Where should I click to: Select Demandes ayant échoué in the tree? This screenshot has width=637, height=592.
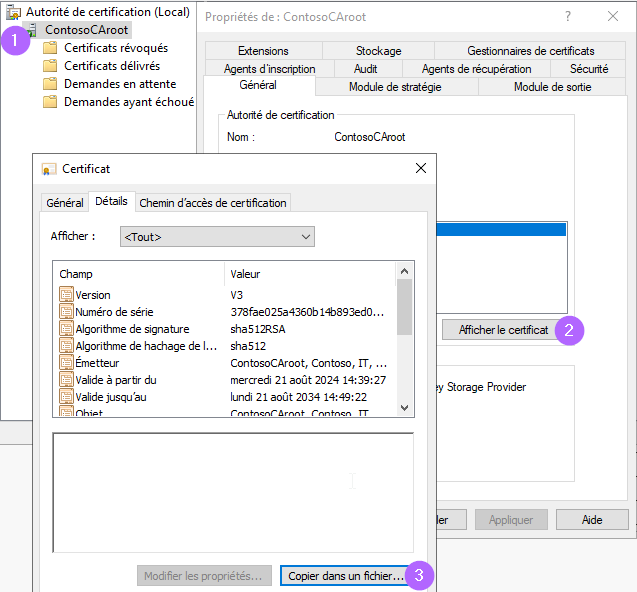[x=129, y=102]
